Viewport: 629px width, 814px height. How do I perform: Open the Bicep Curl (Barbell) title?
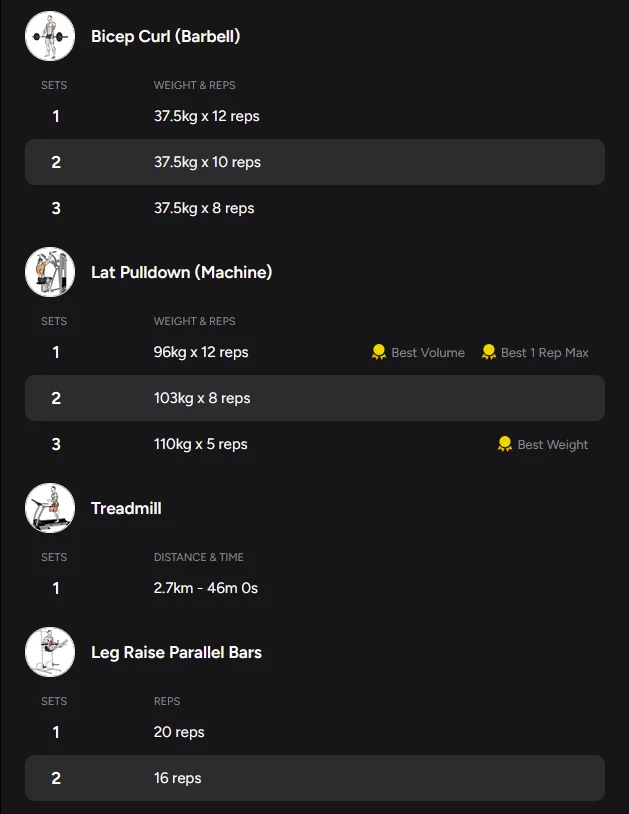click(166, 36)
